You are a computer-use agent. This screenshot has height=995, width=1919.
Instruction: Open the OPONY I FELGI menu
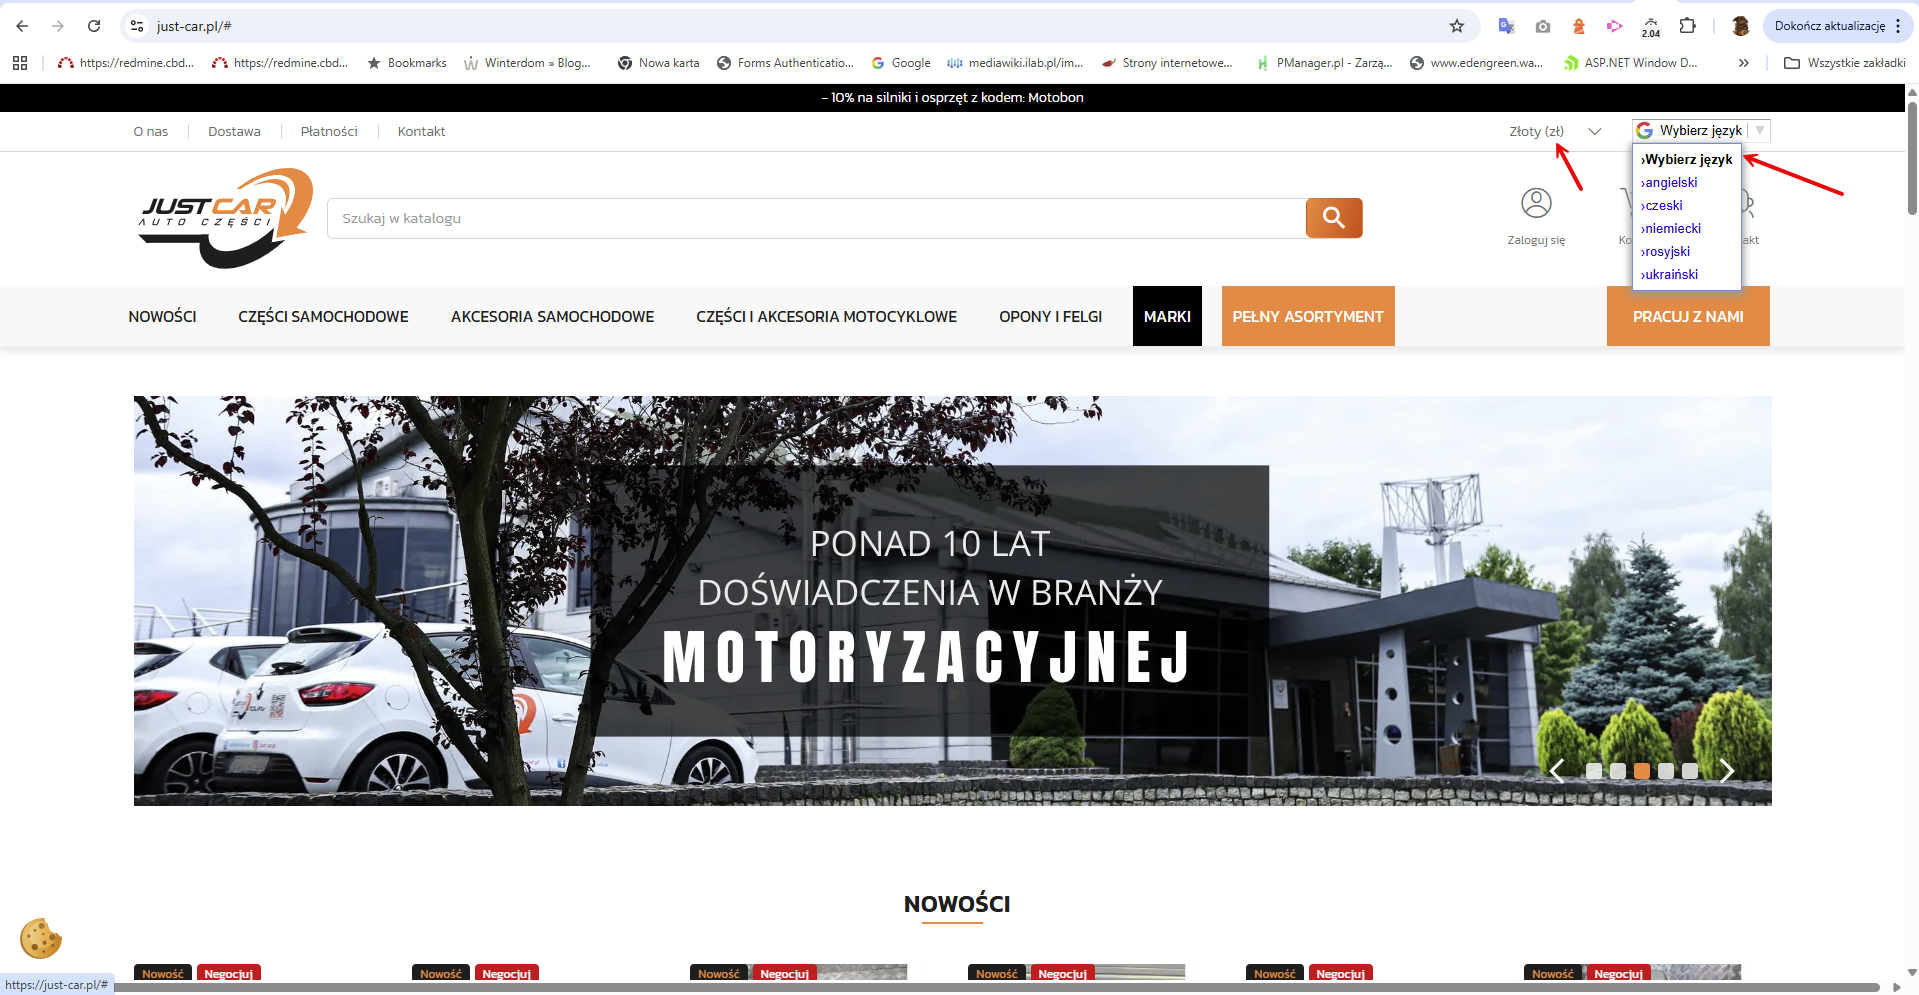coord(1050,316)
